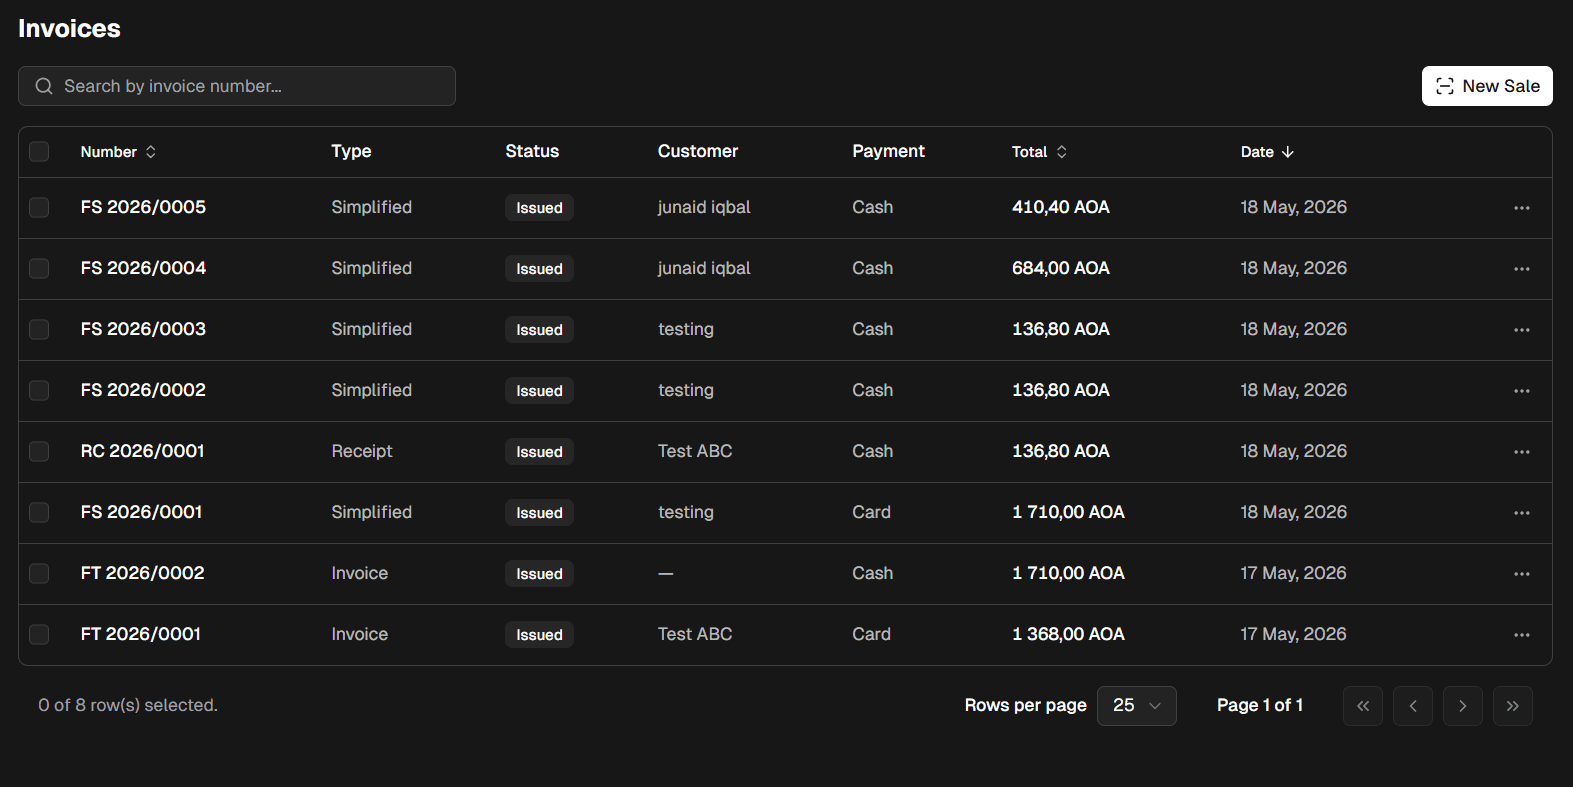Select row FT 2026/0001 checkbox
This screenshot has width=1573, height=787.
click(x=39, y=635)
